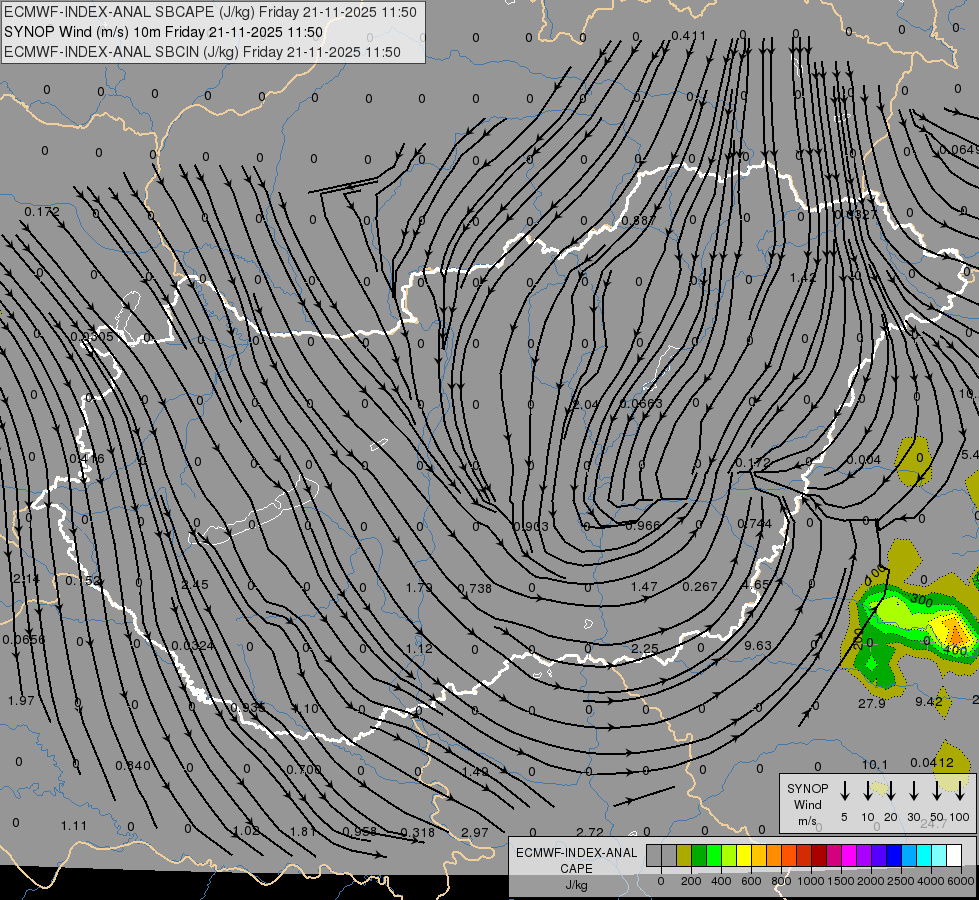Select the dark red CAPE legend swatch
979x900 pixels.
pyautogui.click(x=819, y=856)
